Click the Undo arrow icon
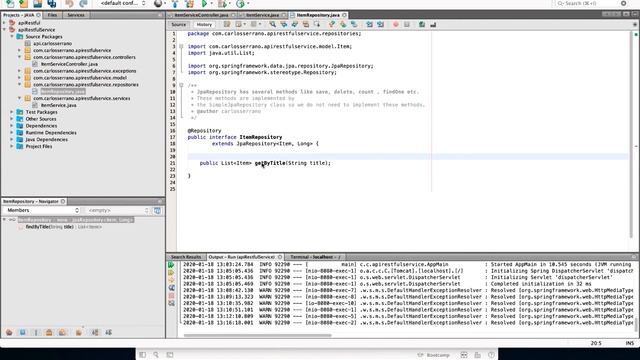Image resolution: width=640 pixels, height=360 pixels. [x=69, y=4]
